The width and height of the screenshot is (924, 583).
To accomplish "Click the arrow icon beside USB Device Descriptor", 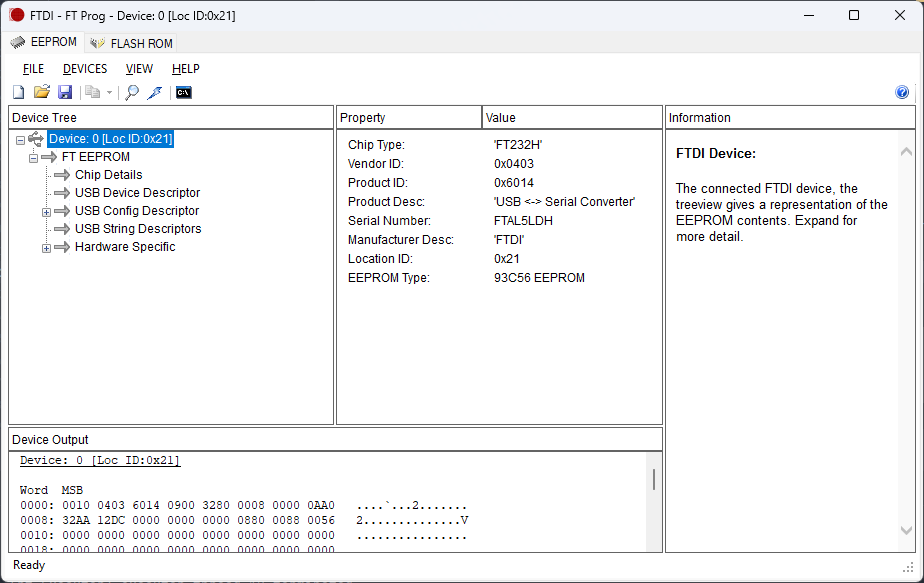I will click(62, 193).
